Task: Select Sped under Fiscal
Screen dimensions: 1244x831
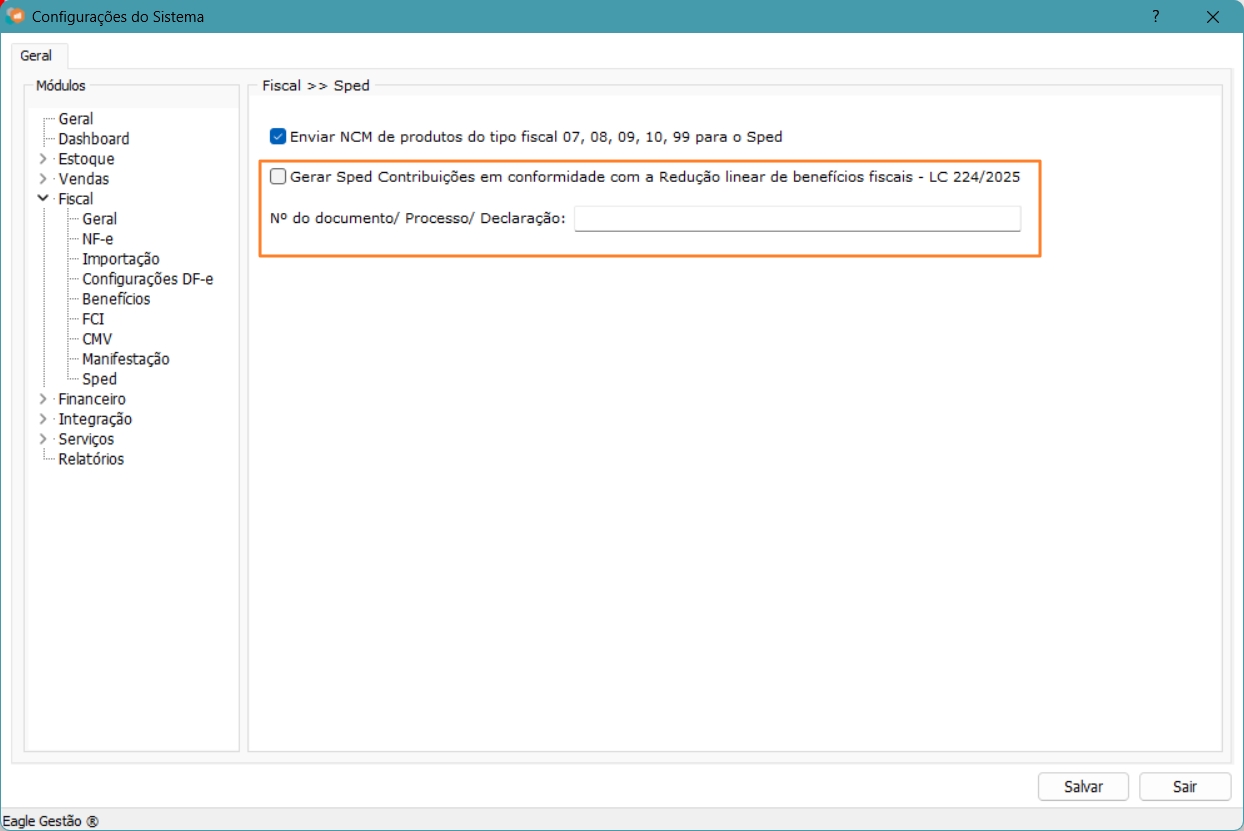Action: [100, 379]
